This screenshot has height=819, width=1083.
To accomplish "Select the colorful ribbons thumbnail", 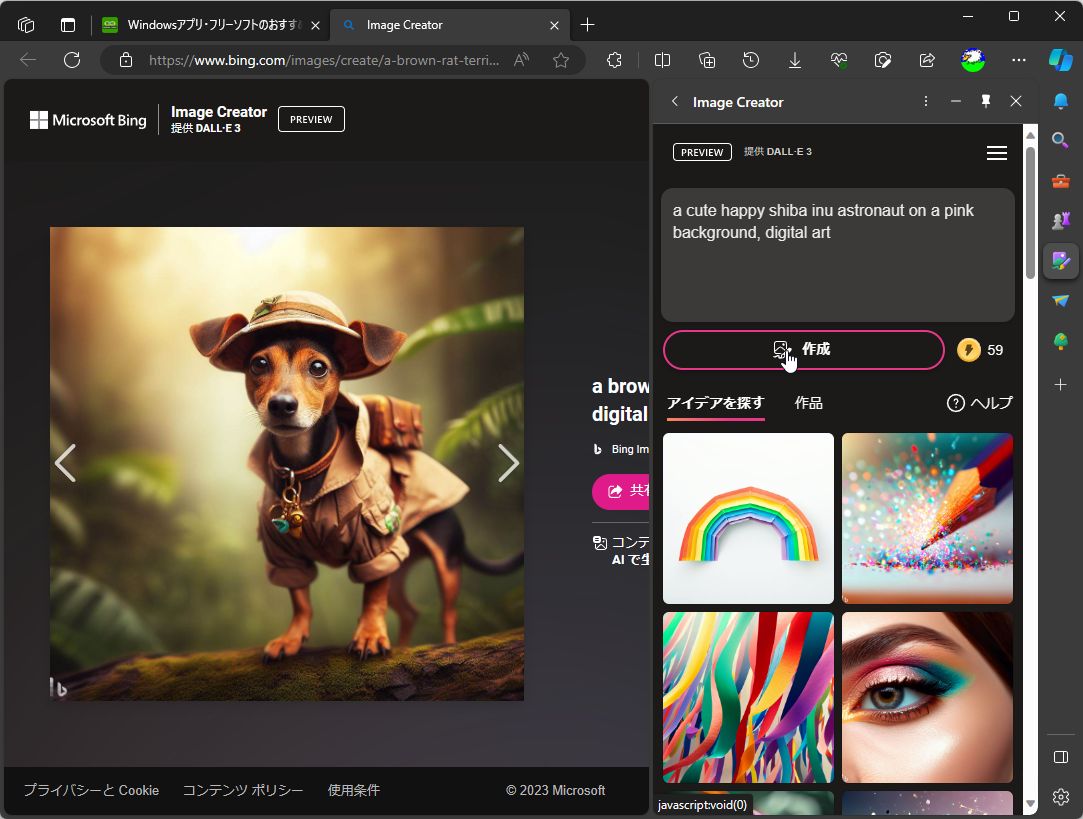I will (x=748, y=697).
